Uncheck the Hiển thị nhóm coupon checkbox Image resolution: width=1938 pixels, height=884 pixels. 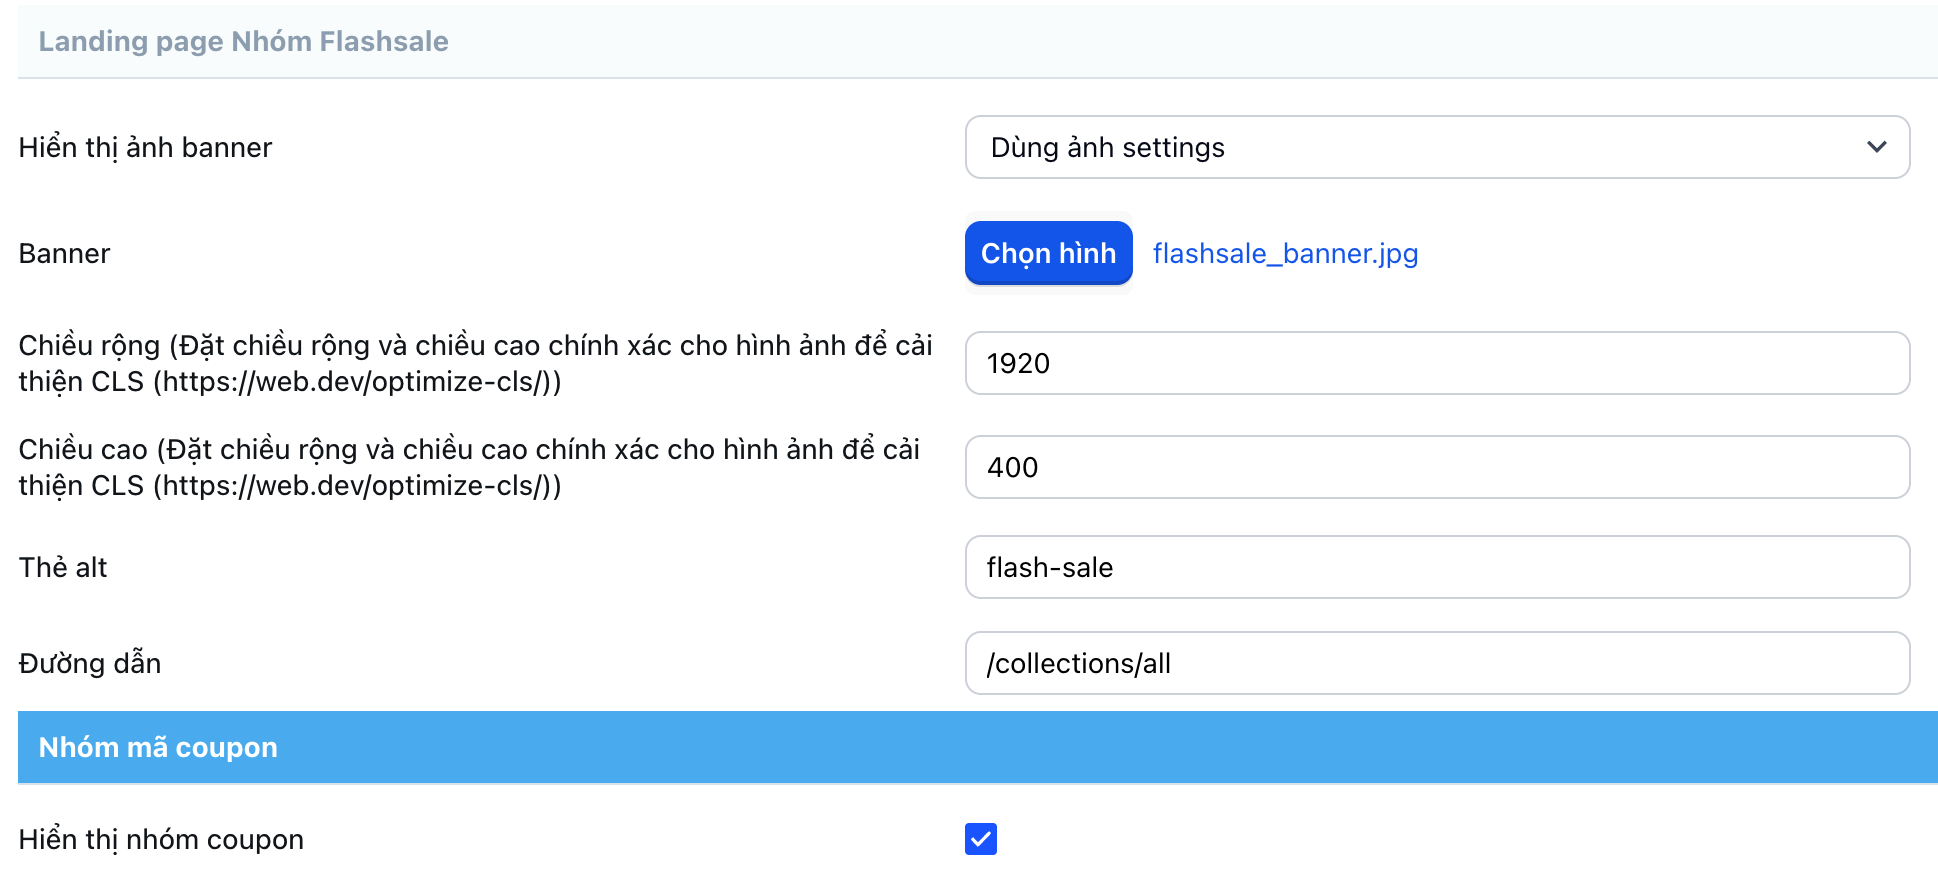pos(981,839)
